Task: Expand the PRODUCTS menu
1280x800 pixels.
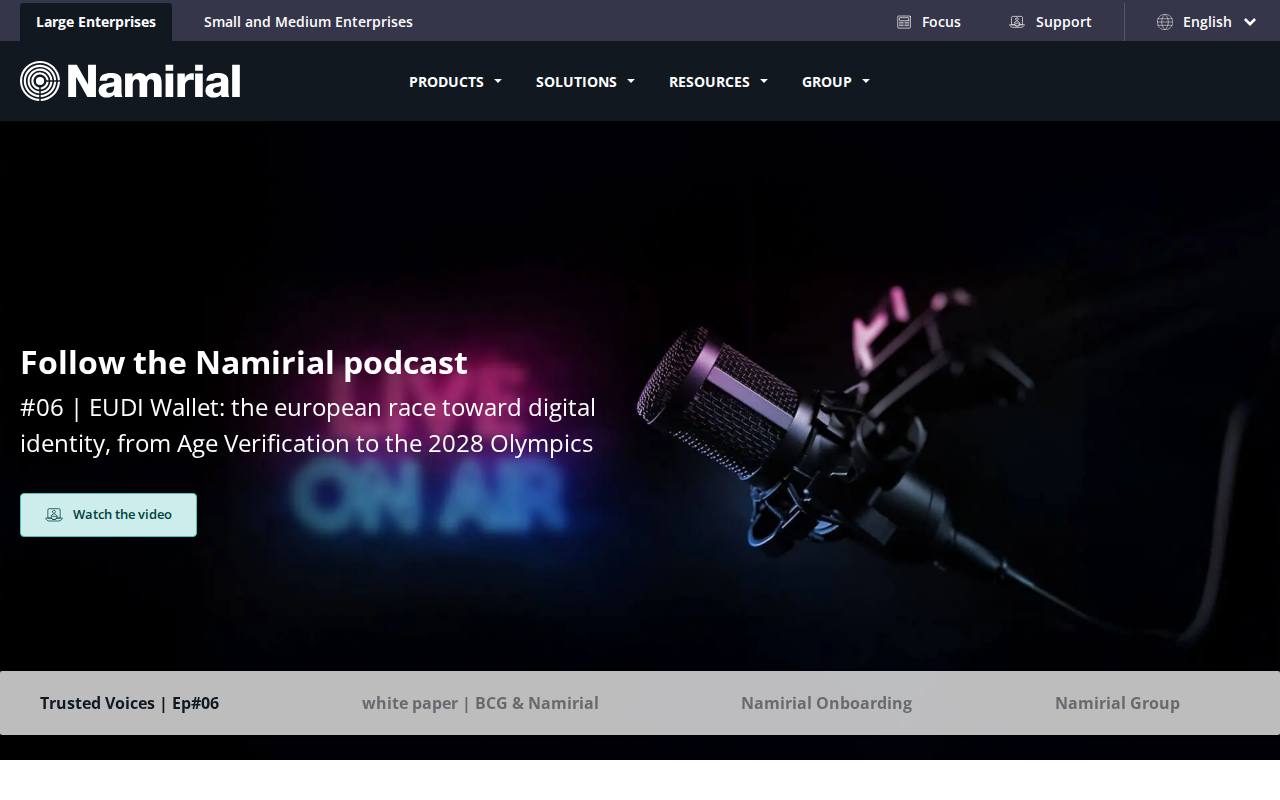Action: click(x=455, y=82)
